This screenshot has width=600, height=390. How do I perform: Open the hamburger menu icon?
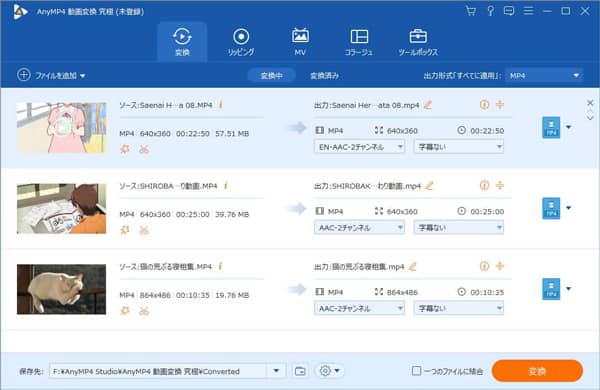click(x=528, y=11)
